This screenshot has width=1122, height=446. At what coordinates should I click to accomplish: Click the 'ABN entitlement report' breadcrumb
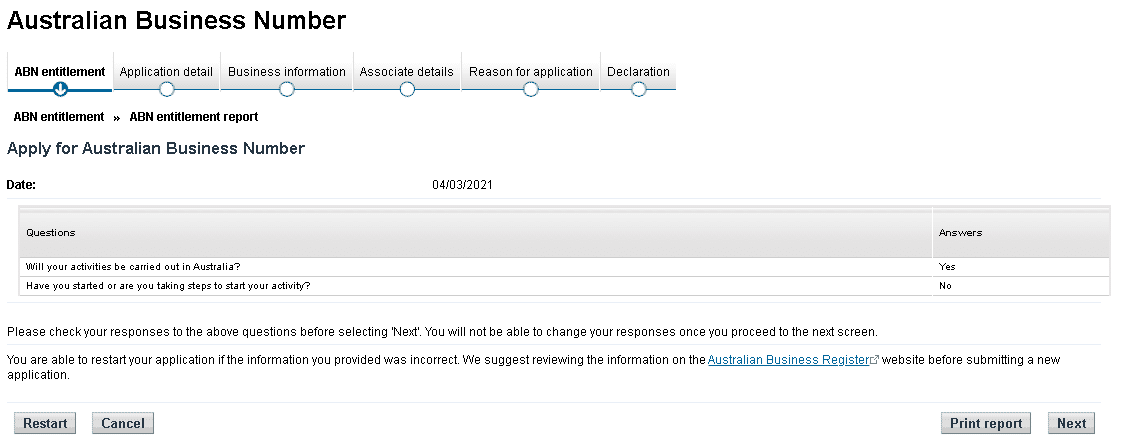tap(194, 117)
